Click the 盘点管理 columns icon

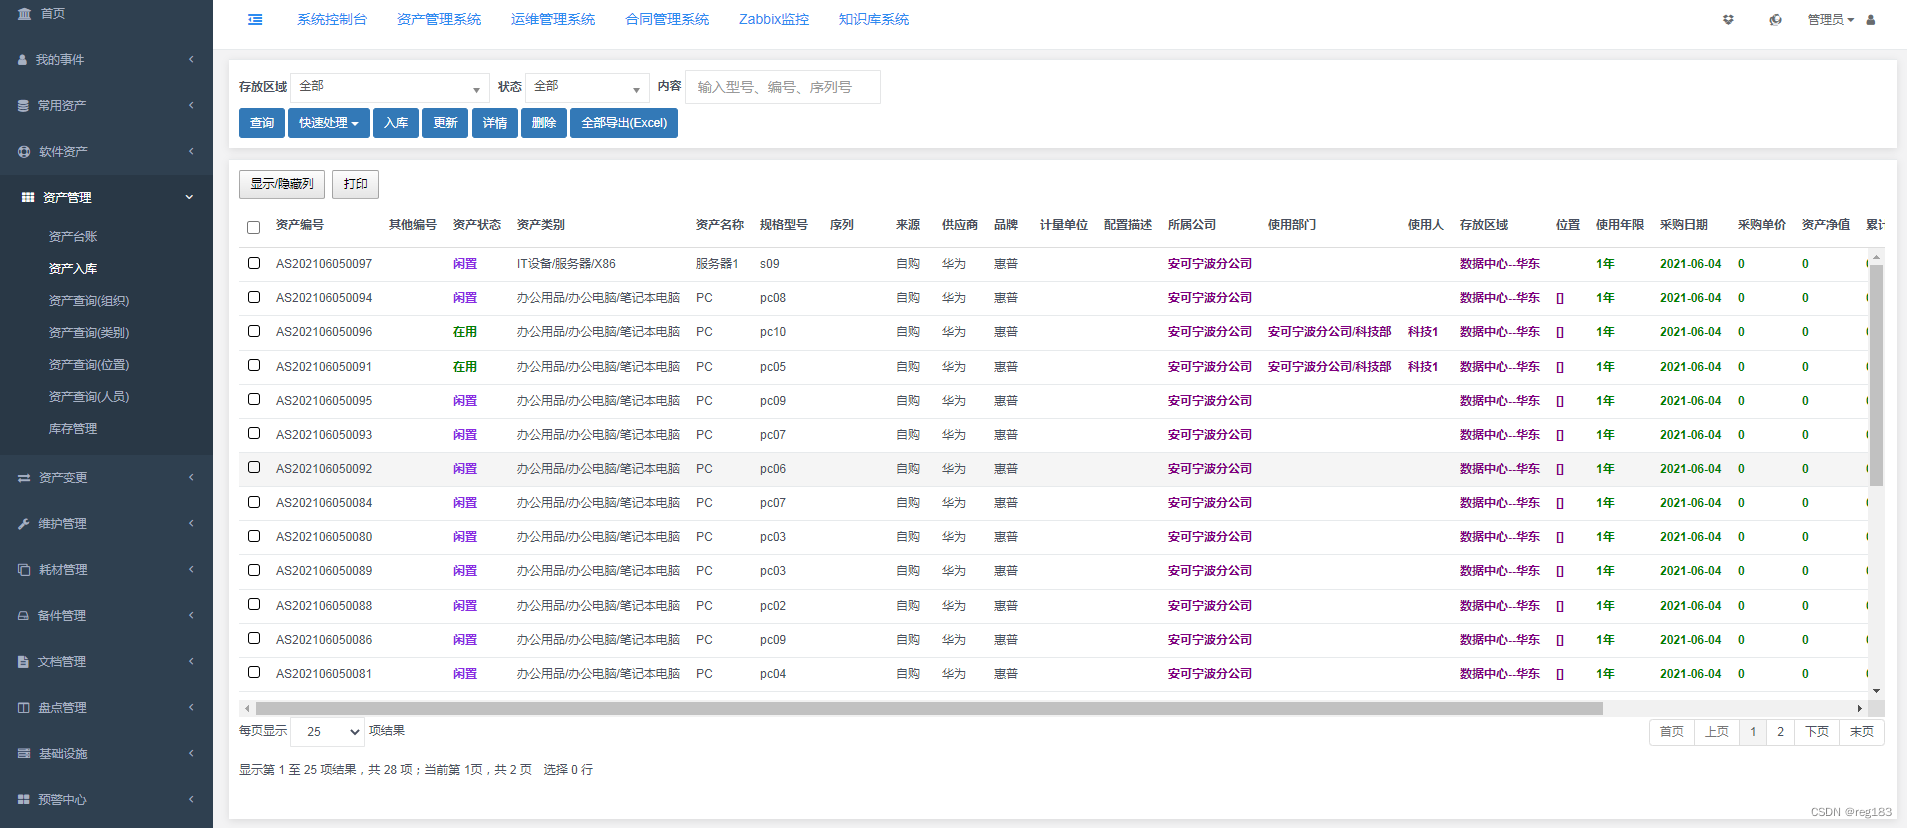tap(24, 708)
